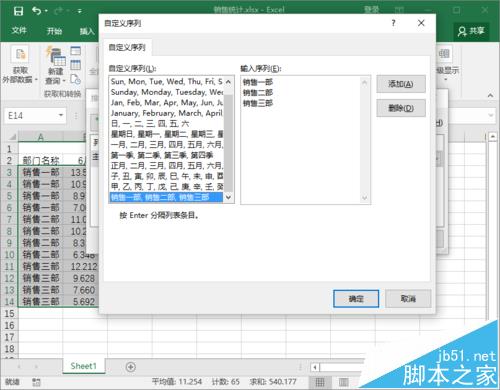Screen dimensions: 500x390
Task: Click the custom list scrollbar down arrow
Action: pyautogui.click(x=228, y=197)
